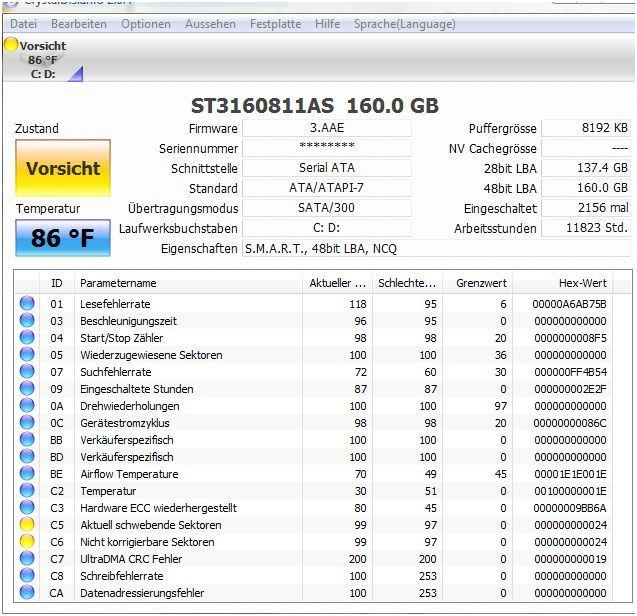The image size is (637, 616).
Task: Click the blue status icon for Beschleunigungszeit
Action: pyautogui.click(x=27, y=321)
